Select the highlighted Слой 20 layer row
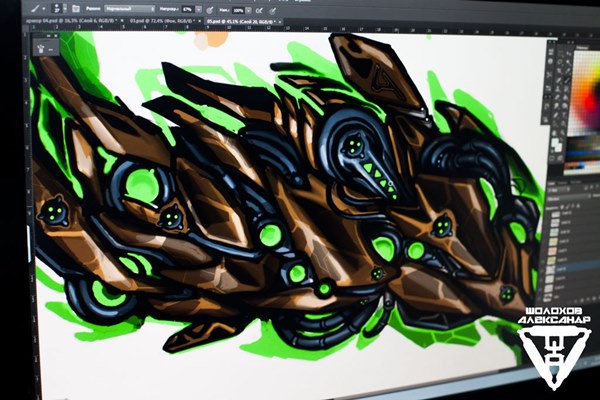This screenshot has height=400, width=600. [x=572, y=268]
